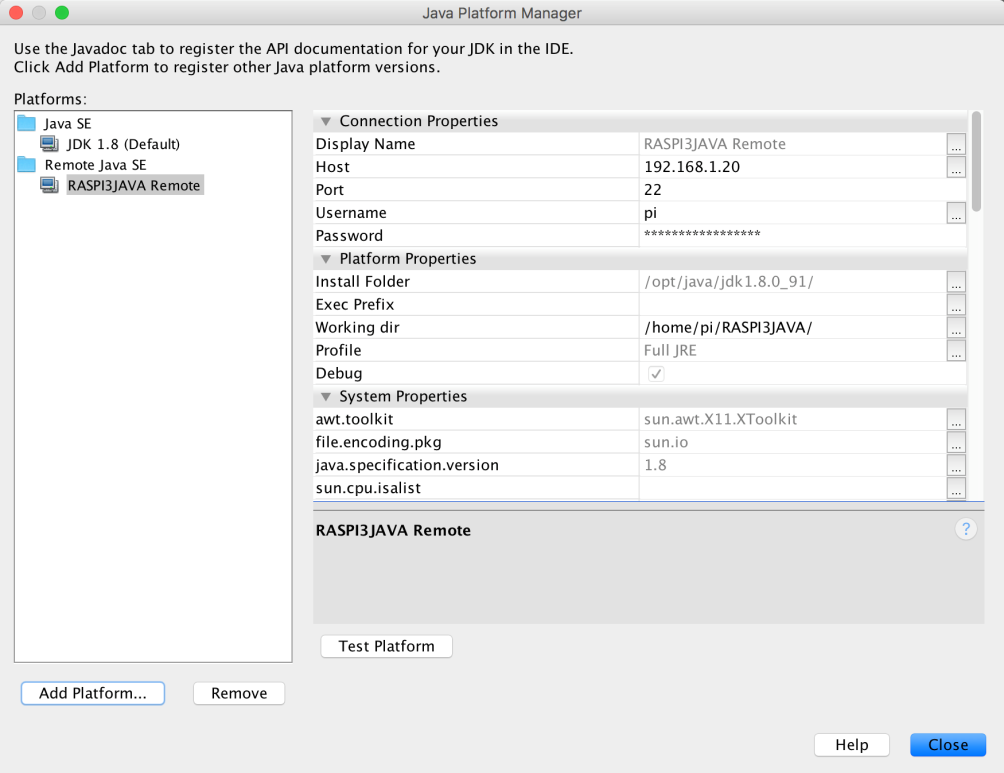
Task: Toggle the Debug checkbox
Action: click(656, 373)
